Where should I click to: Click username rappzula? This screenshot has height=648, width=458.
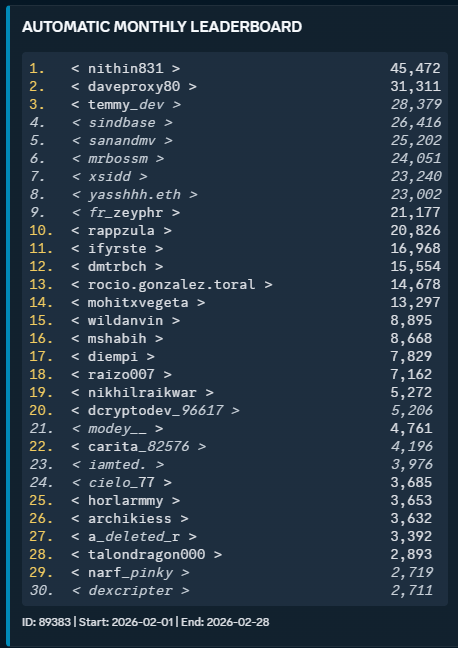click(x=122, y=231)
